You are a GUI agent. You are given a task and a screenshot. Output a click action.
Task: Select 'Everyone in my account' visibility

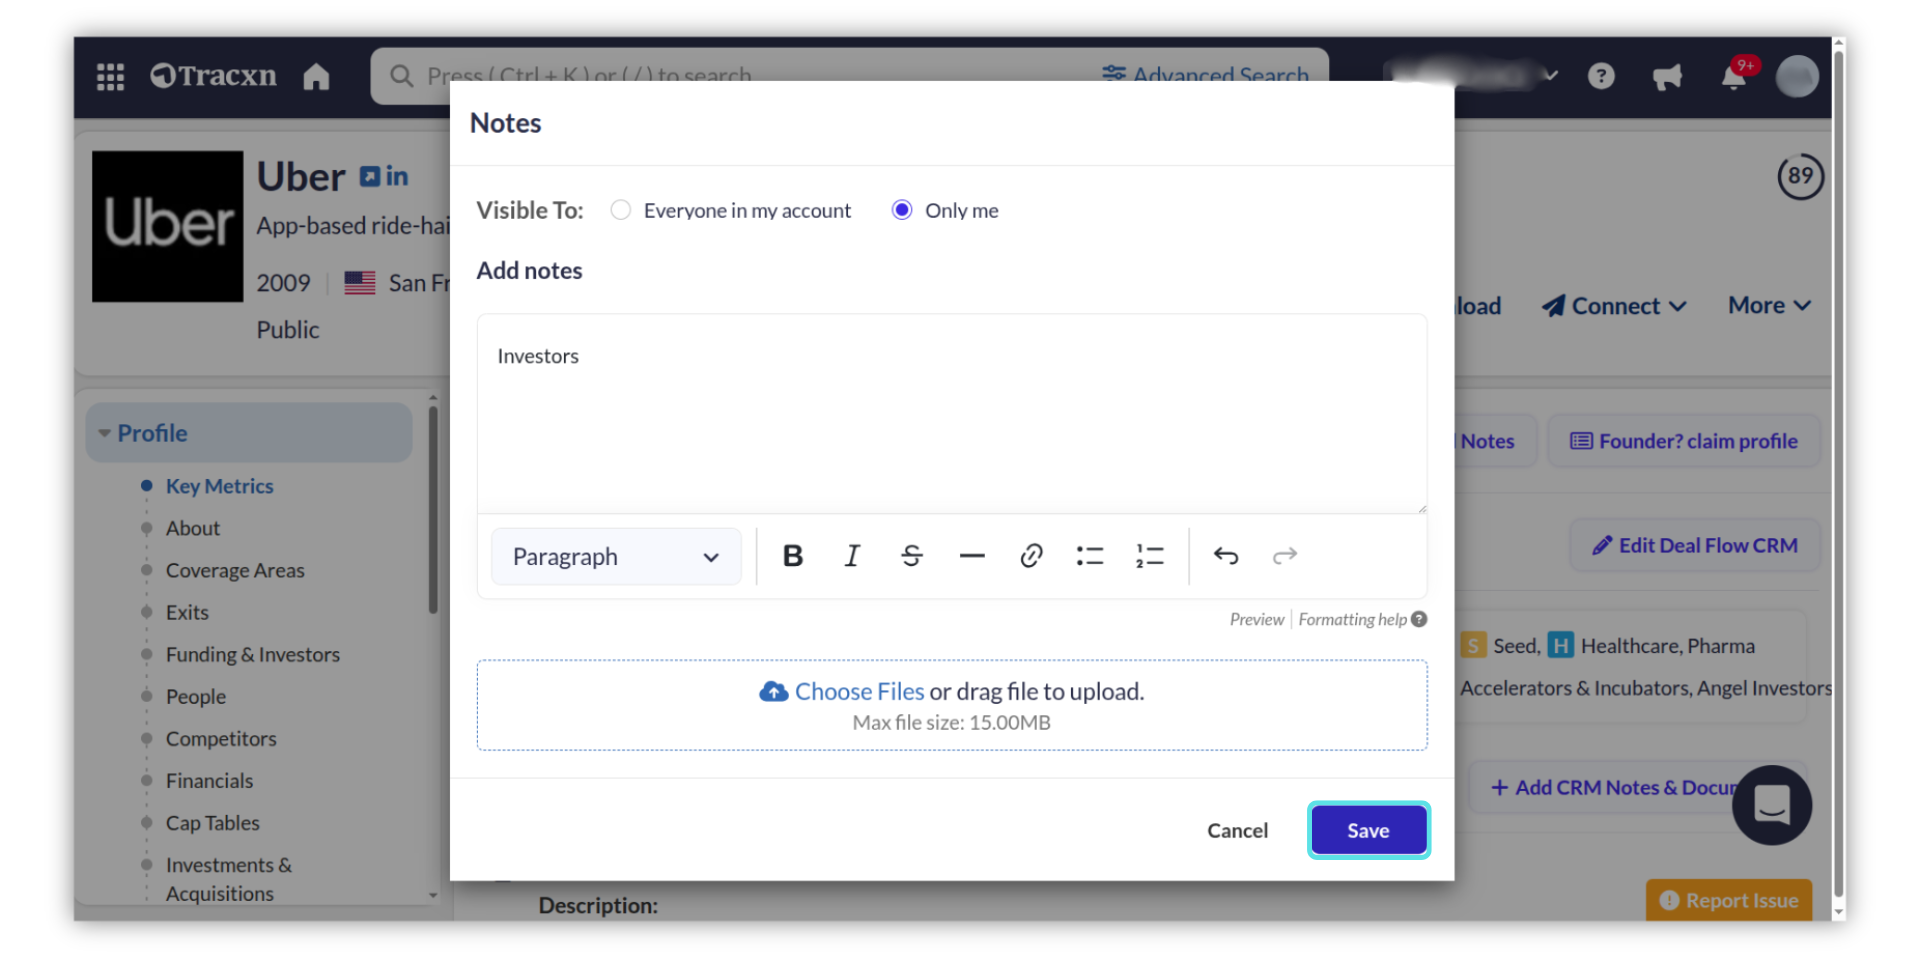[x=621, y=210]
